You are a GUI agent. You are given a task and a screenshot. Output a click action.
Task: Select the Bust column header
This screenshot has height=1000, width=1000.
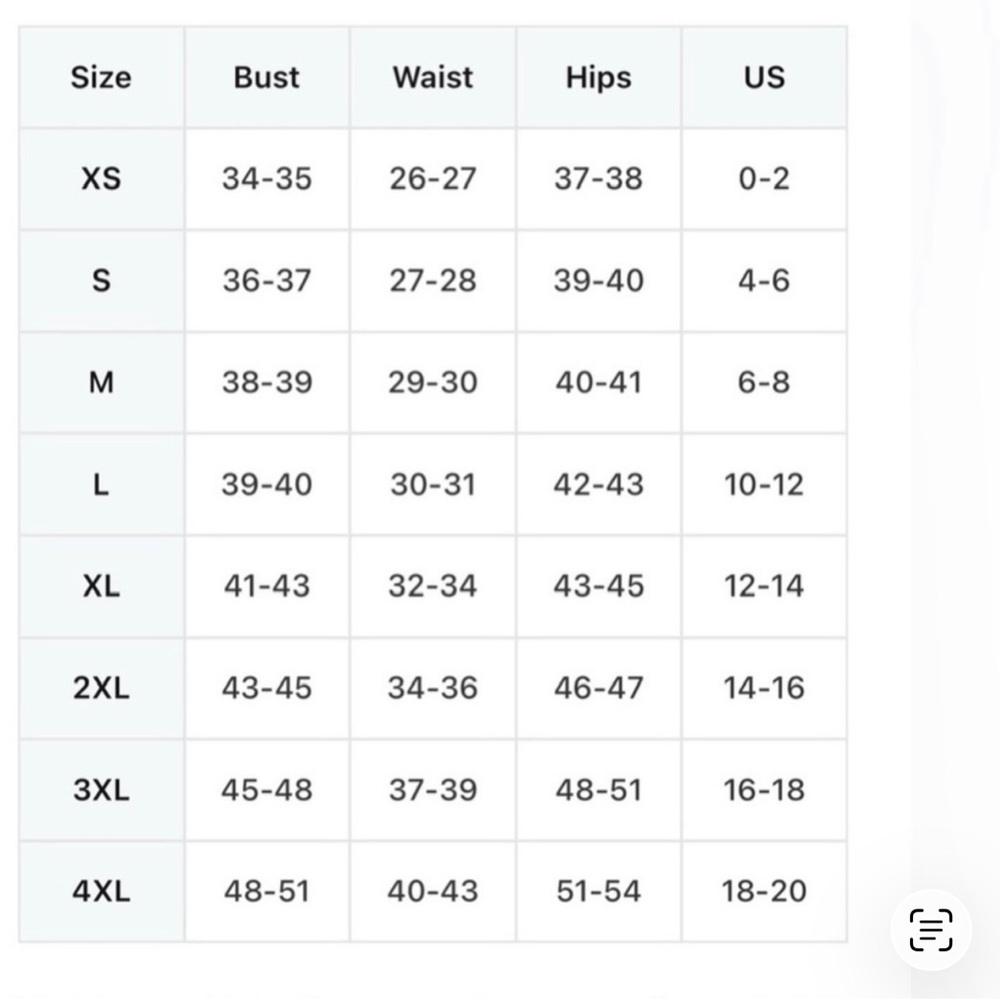click(x=267, y=77)
